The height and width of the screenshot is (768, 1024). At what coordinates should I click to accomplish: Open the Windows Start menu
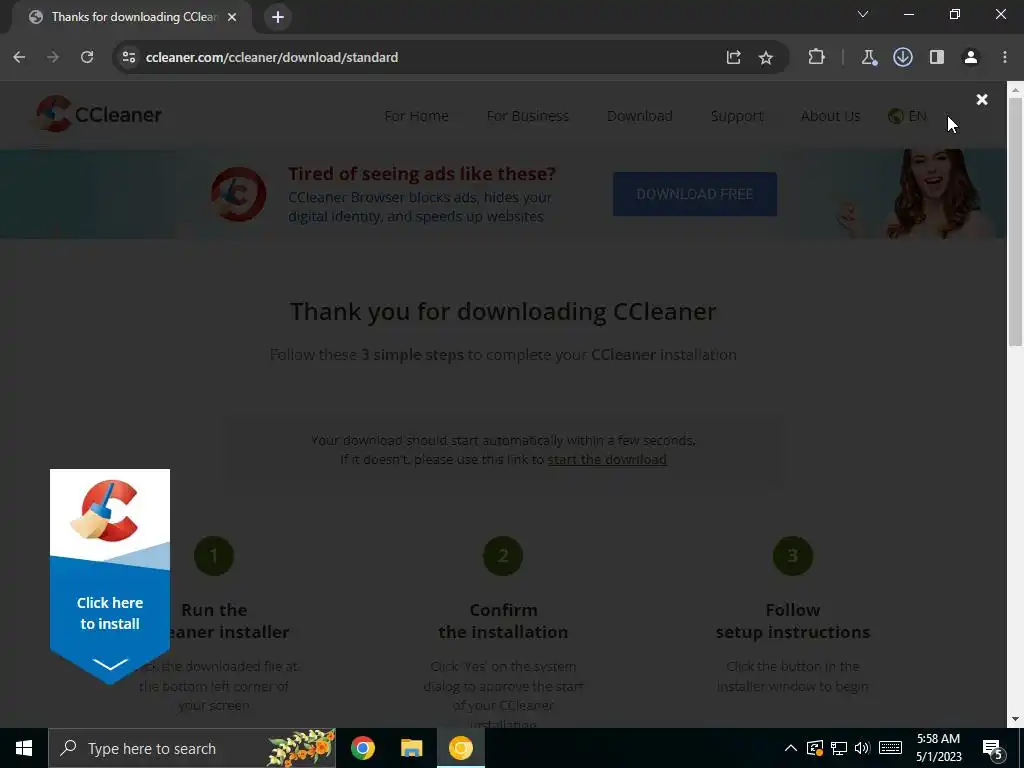click(24, 748)
